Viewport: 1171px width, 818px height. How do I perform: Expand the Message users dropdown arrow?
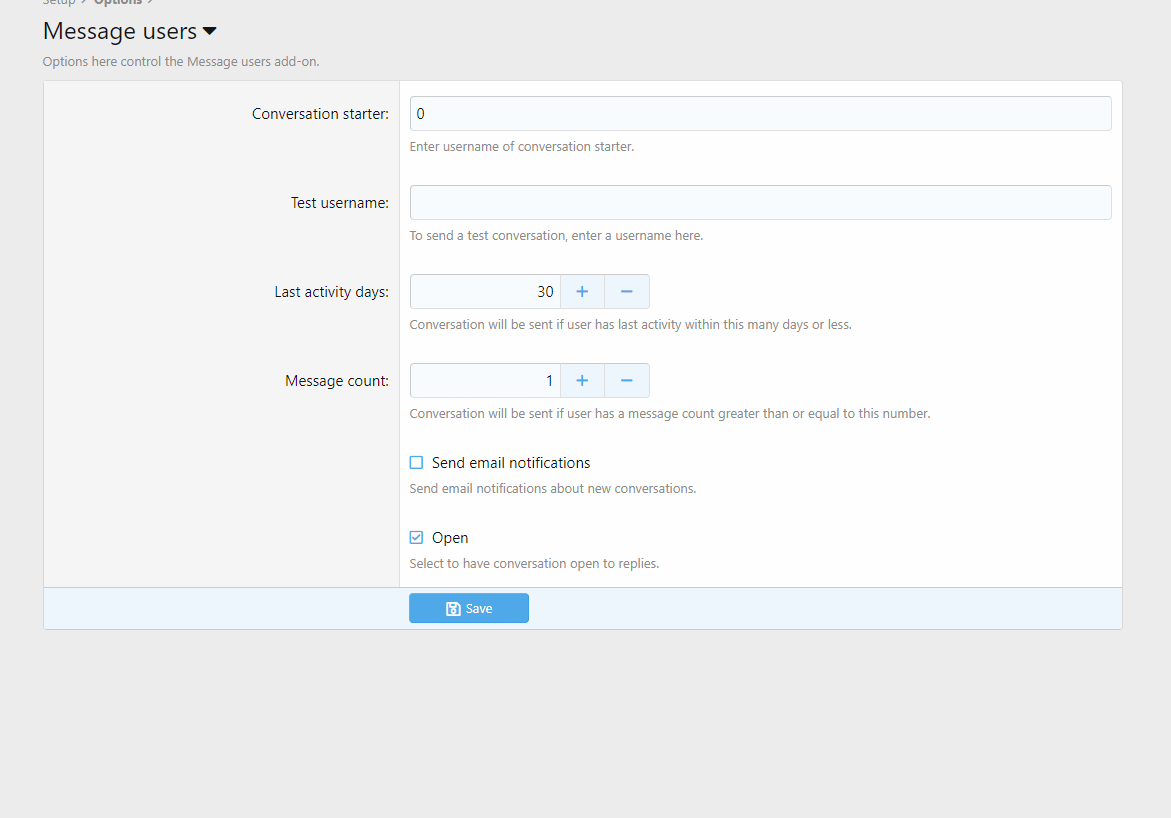point(210,32)
